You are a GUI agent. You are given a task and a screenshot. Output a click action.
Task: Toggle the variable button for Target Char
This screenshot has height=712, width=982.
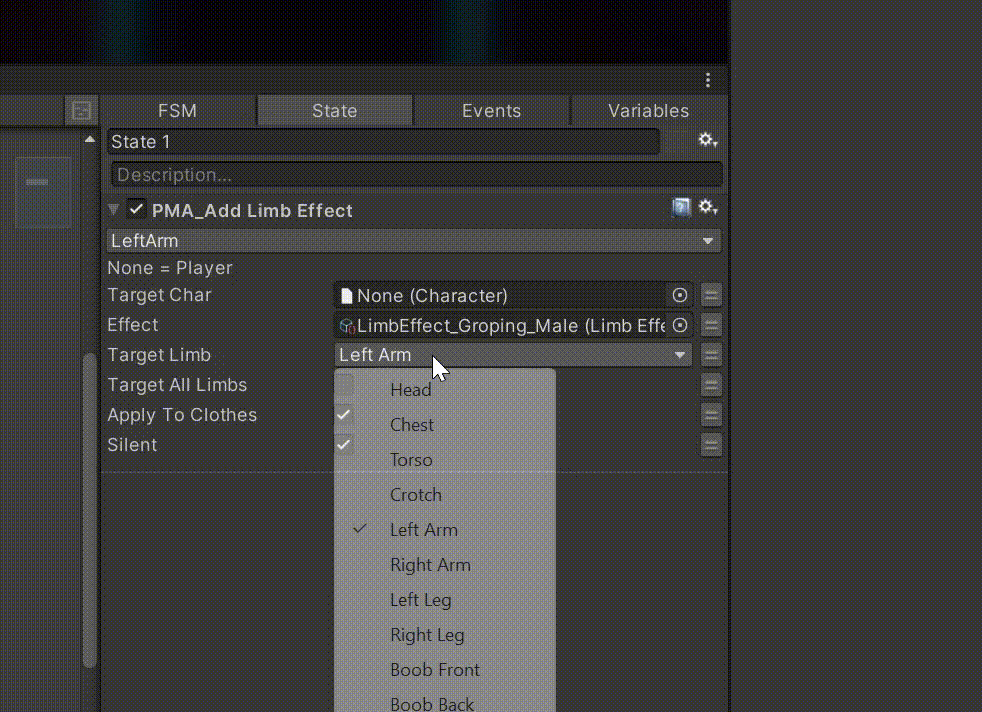(711, 296)
